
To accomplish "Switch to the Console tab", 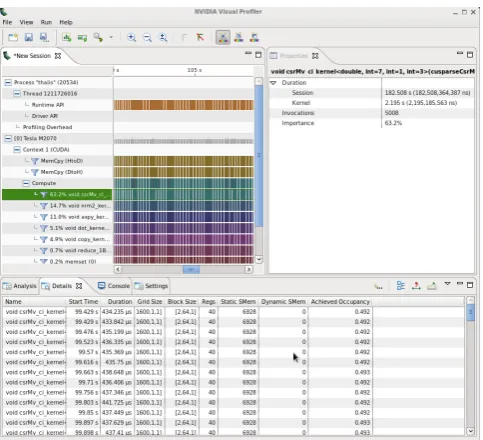I will [x=114, y=286].
